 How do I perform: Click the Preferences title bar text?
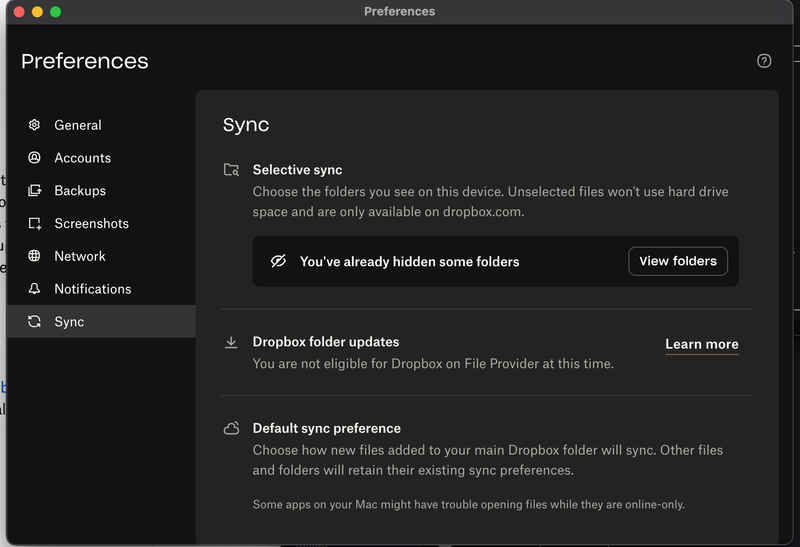(x=399, y=12)
